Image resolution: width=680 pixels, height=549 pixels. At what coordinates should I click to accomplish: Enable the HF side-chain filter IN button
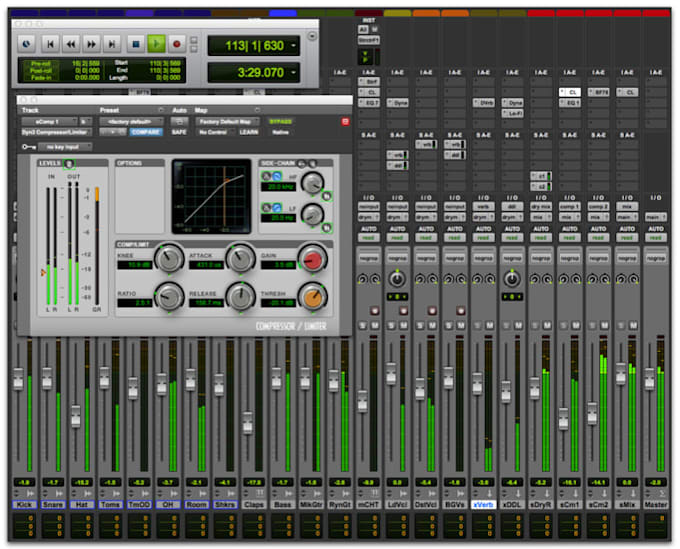point(327,196)
